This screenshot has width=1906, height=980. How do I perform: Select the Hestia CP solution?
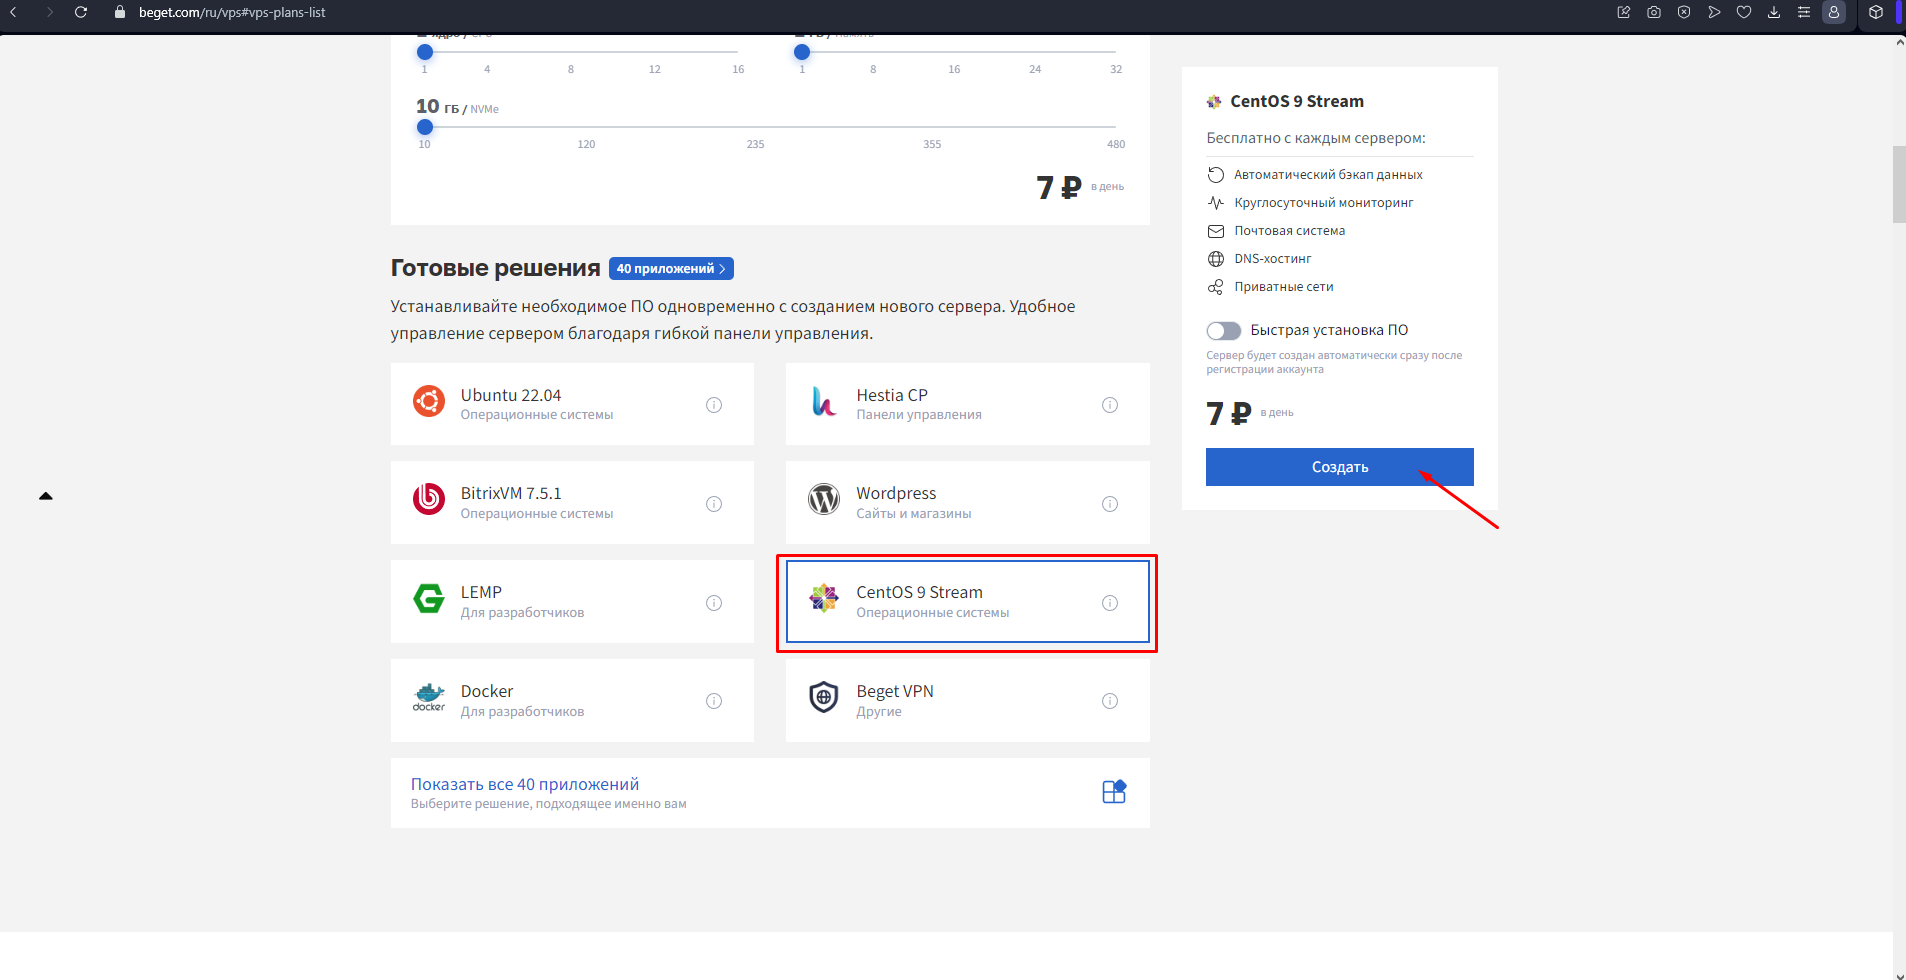968,404
